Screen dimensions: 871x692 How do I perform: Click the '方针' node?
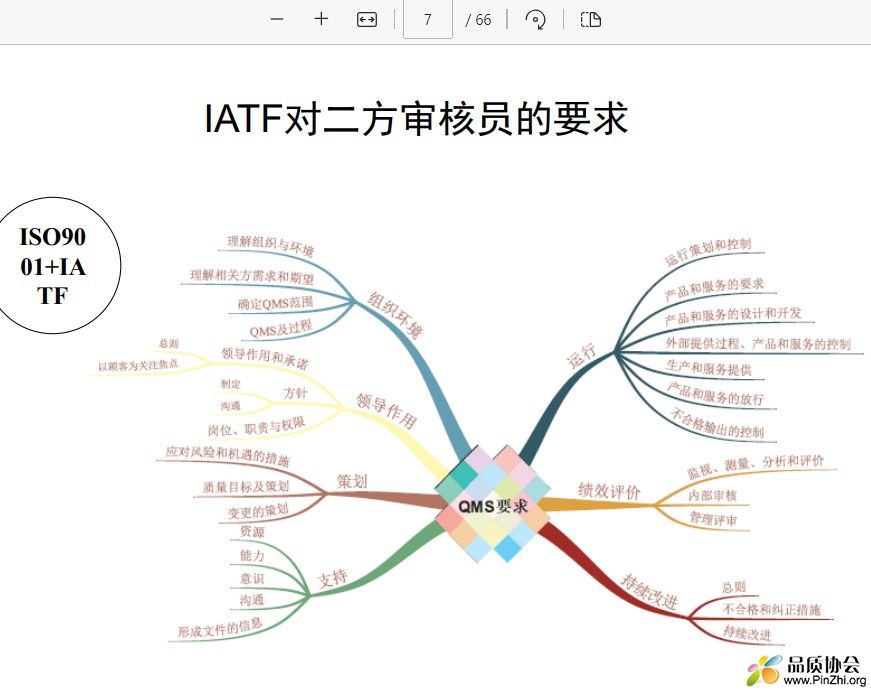pyautogui.click(x=295, y=393)
